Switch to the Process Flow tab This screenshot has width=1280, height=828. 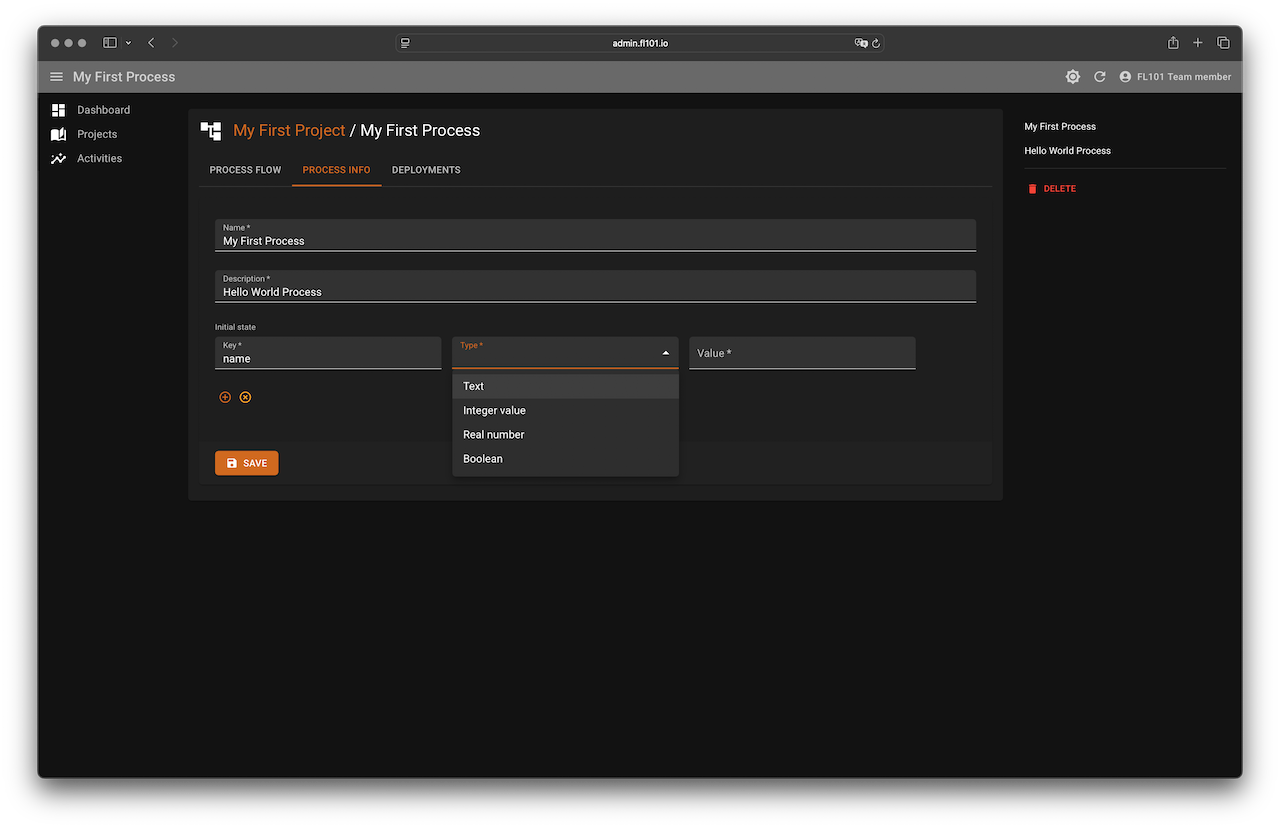pyautogui.click(x=245, y=170)
